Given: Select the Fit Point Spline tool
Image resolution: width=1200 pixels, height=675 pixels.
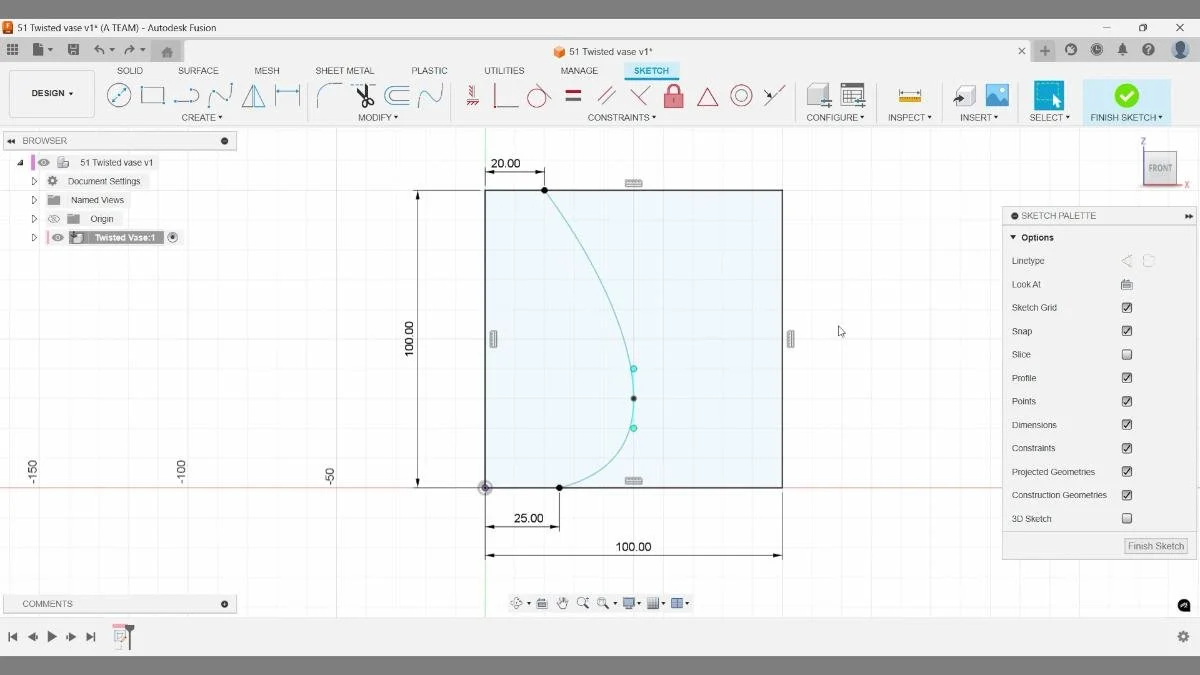Looking at the screenshot, I should [x=220, y=96].
